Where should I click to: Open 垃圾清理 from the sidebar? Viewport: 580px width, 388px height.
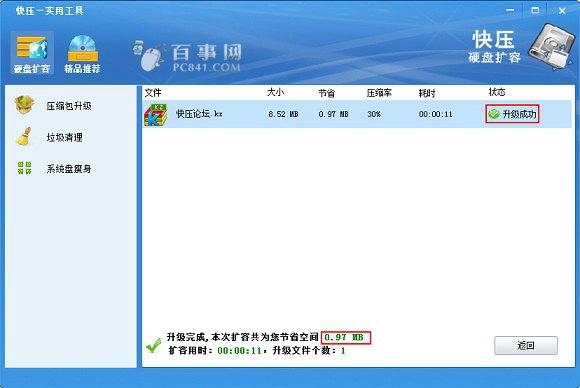64,138
